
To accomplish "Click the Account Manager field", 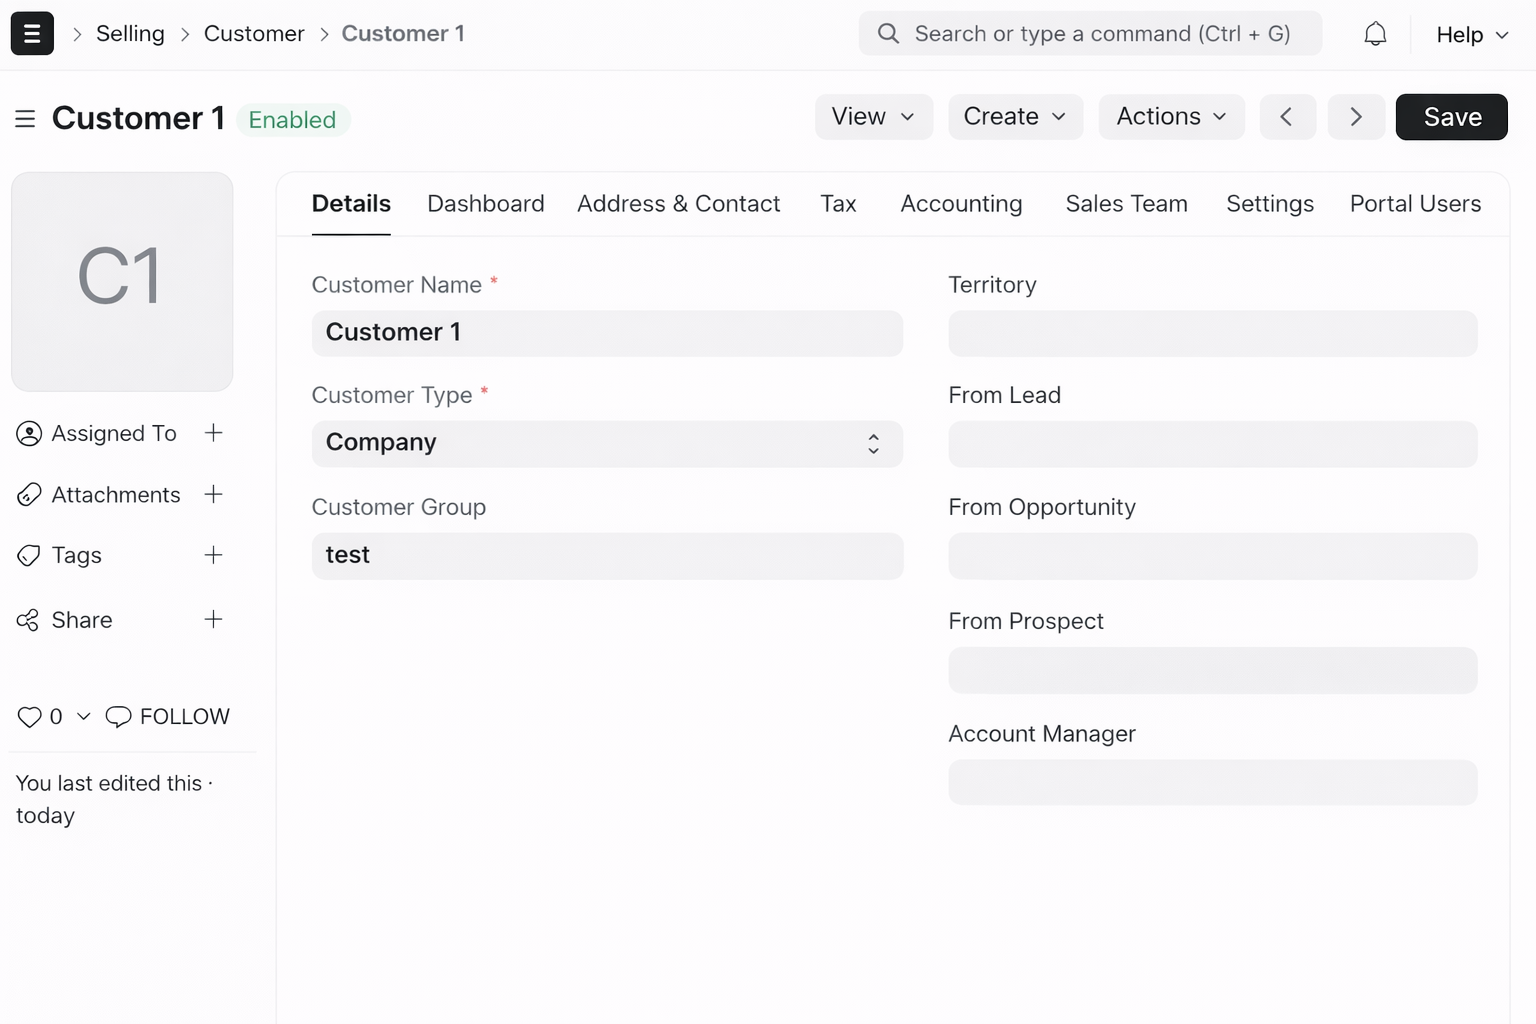I will tap(1212, 782).
